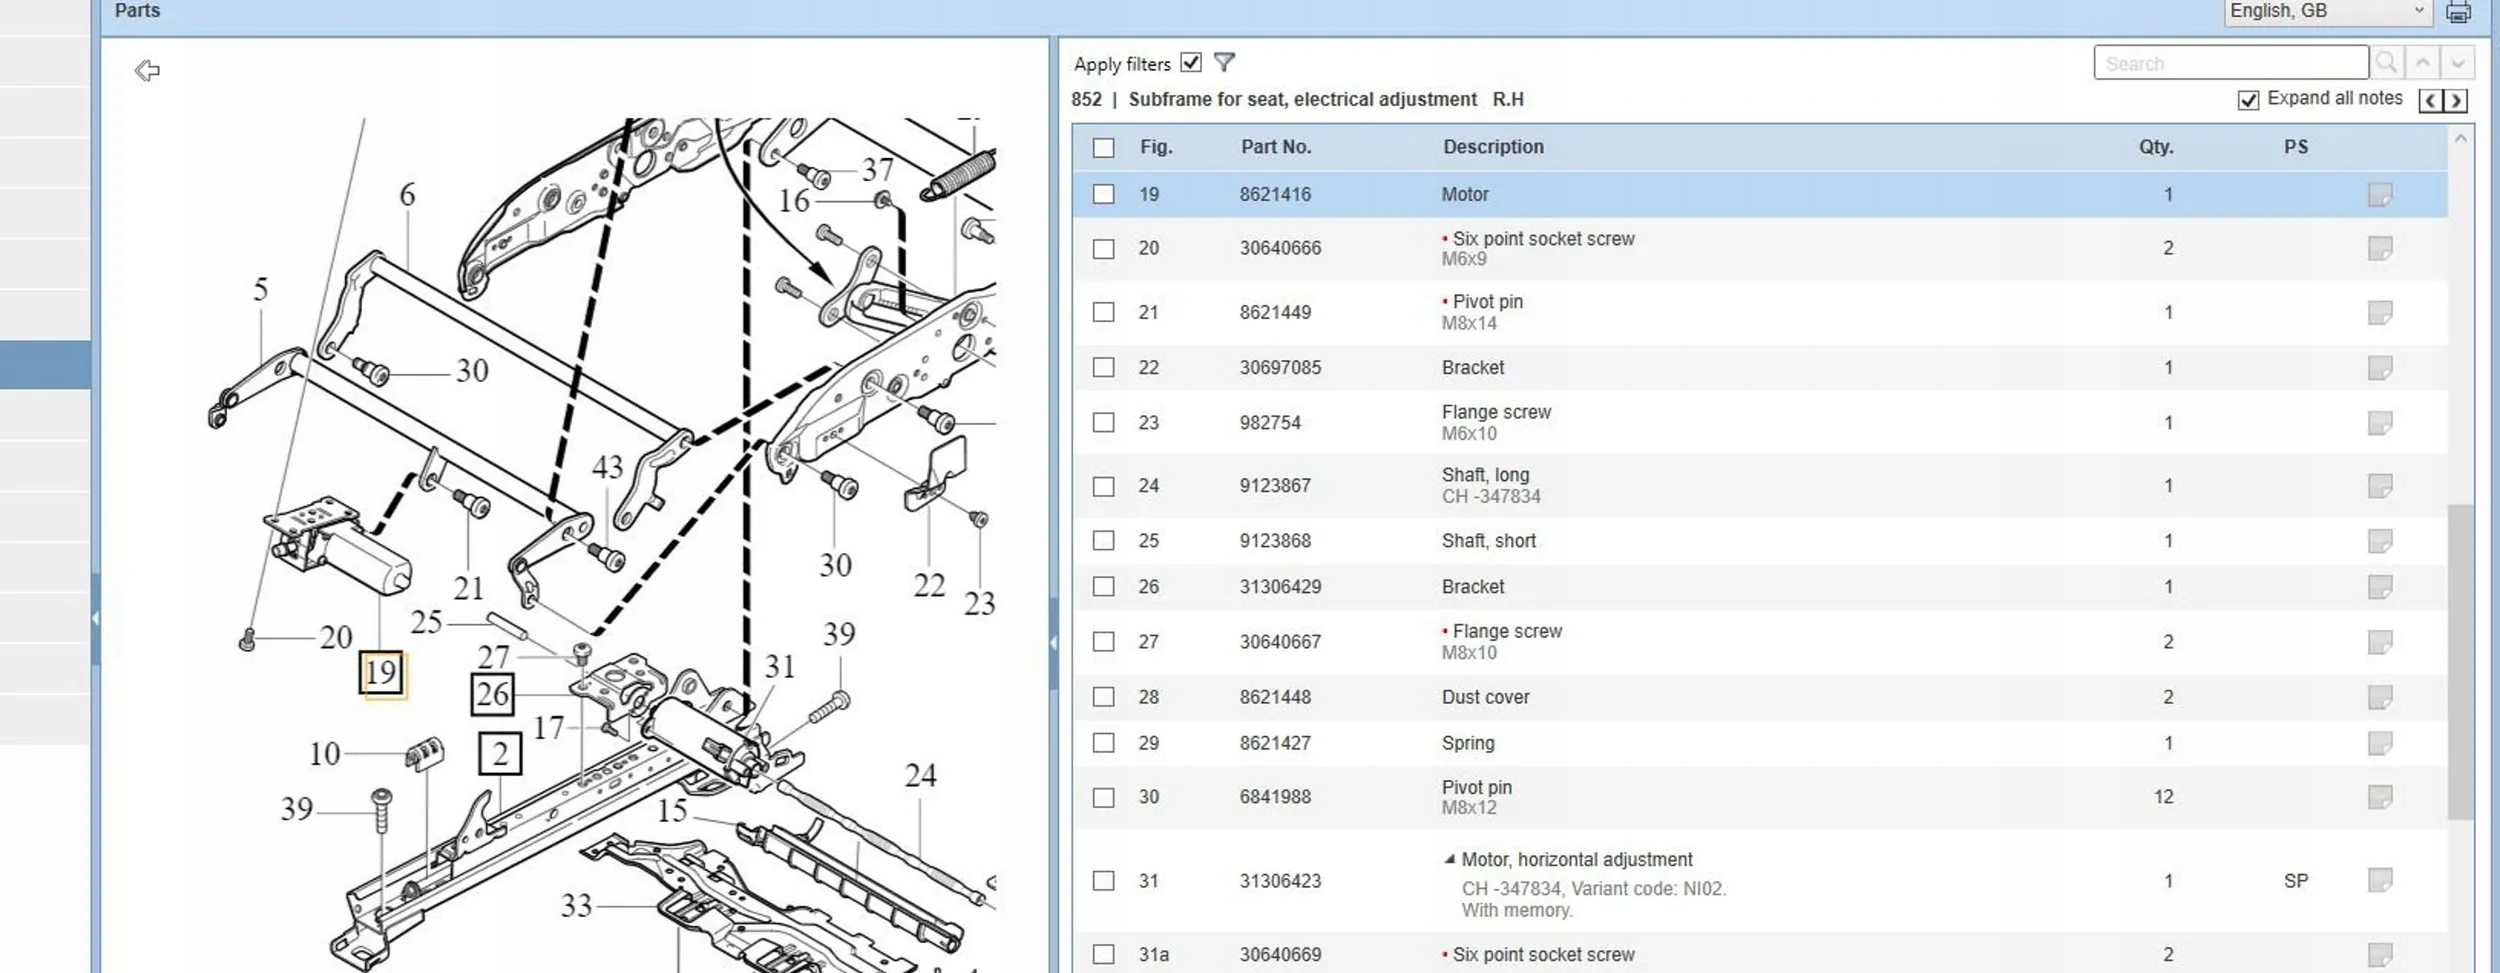Check the box for Fig. 20 screw
2500x973 pixels.
point(1103,248)
